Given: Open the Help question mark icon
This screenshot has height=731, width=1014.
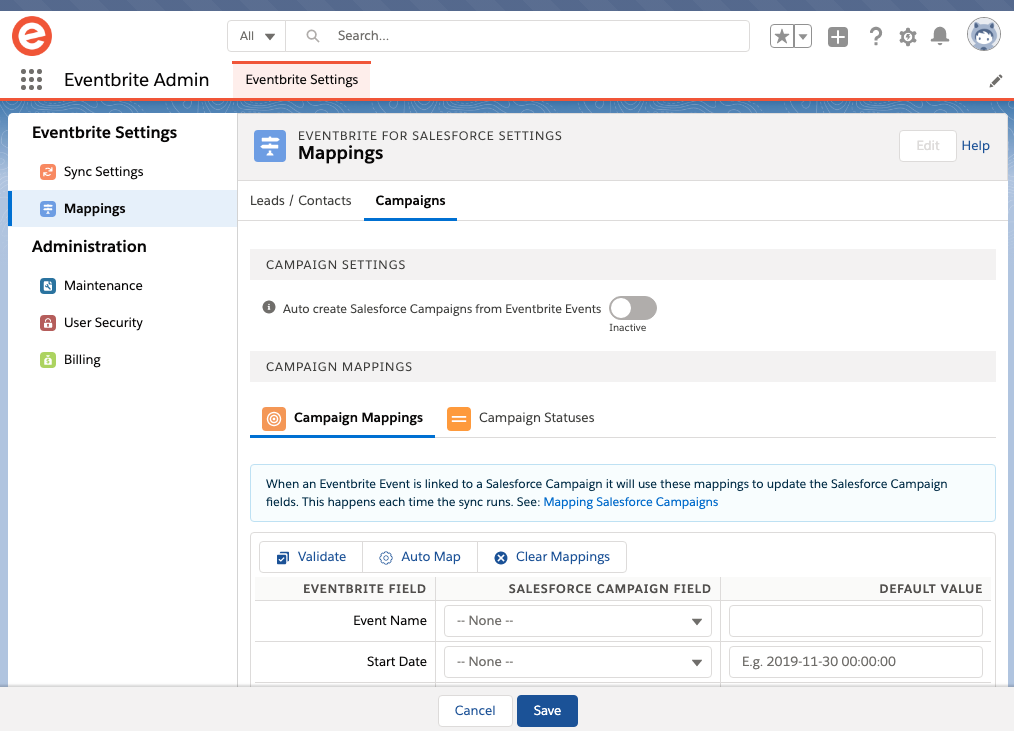Looking at the screenshot, I should (876, 36).
